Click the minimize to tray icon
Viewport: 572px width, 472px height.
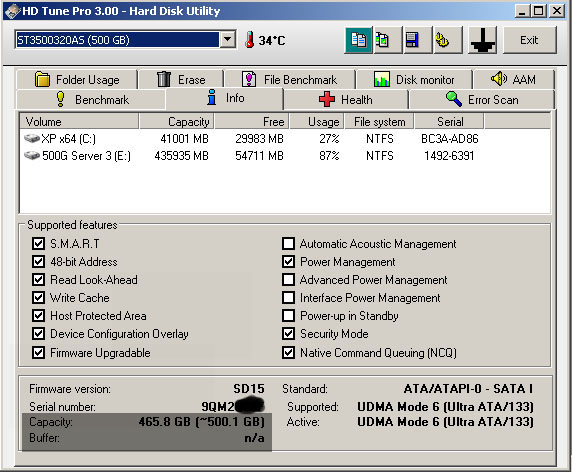point(483,40)
